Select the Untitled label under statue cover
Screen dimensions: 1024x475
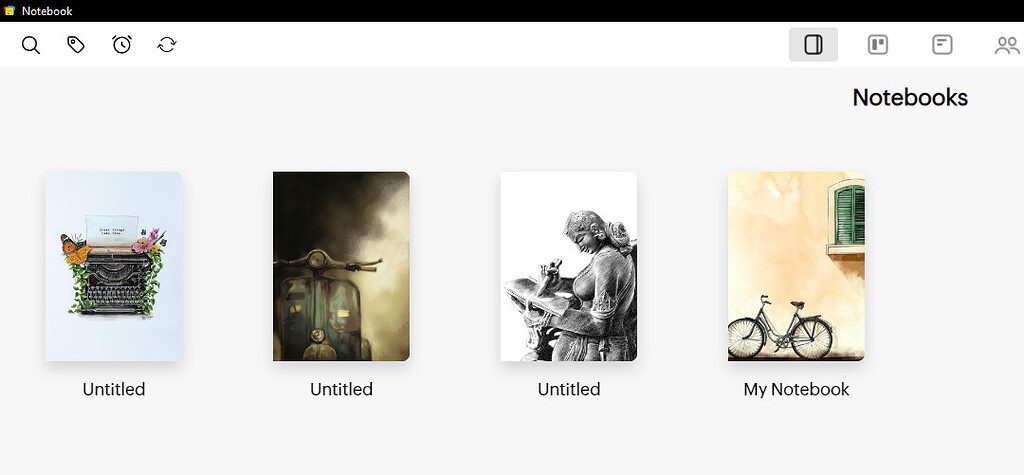coord(568,389)
